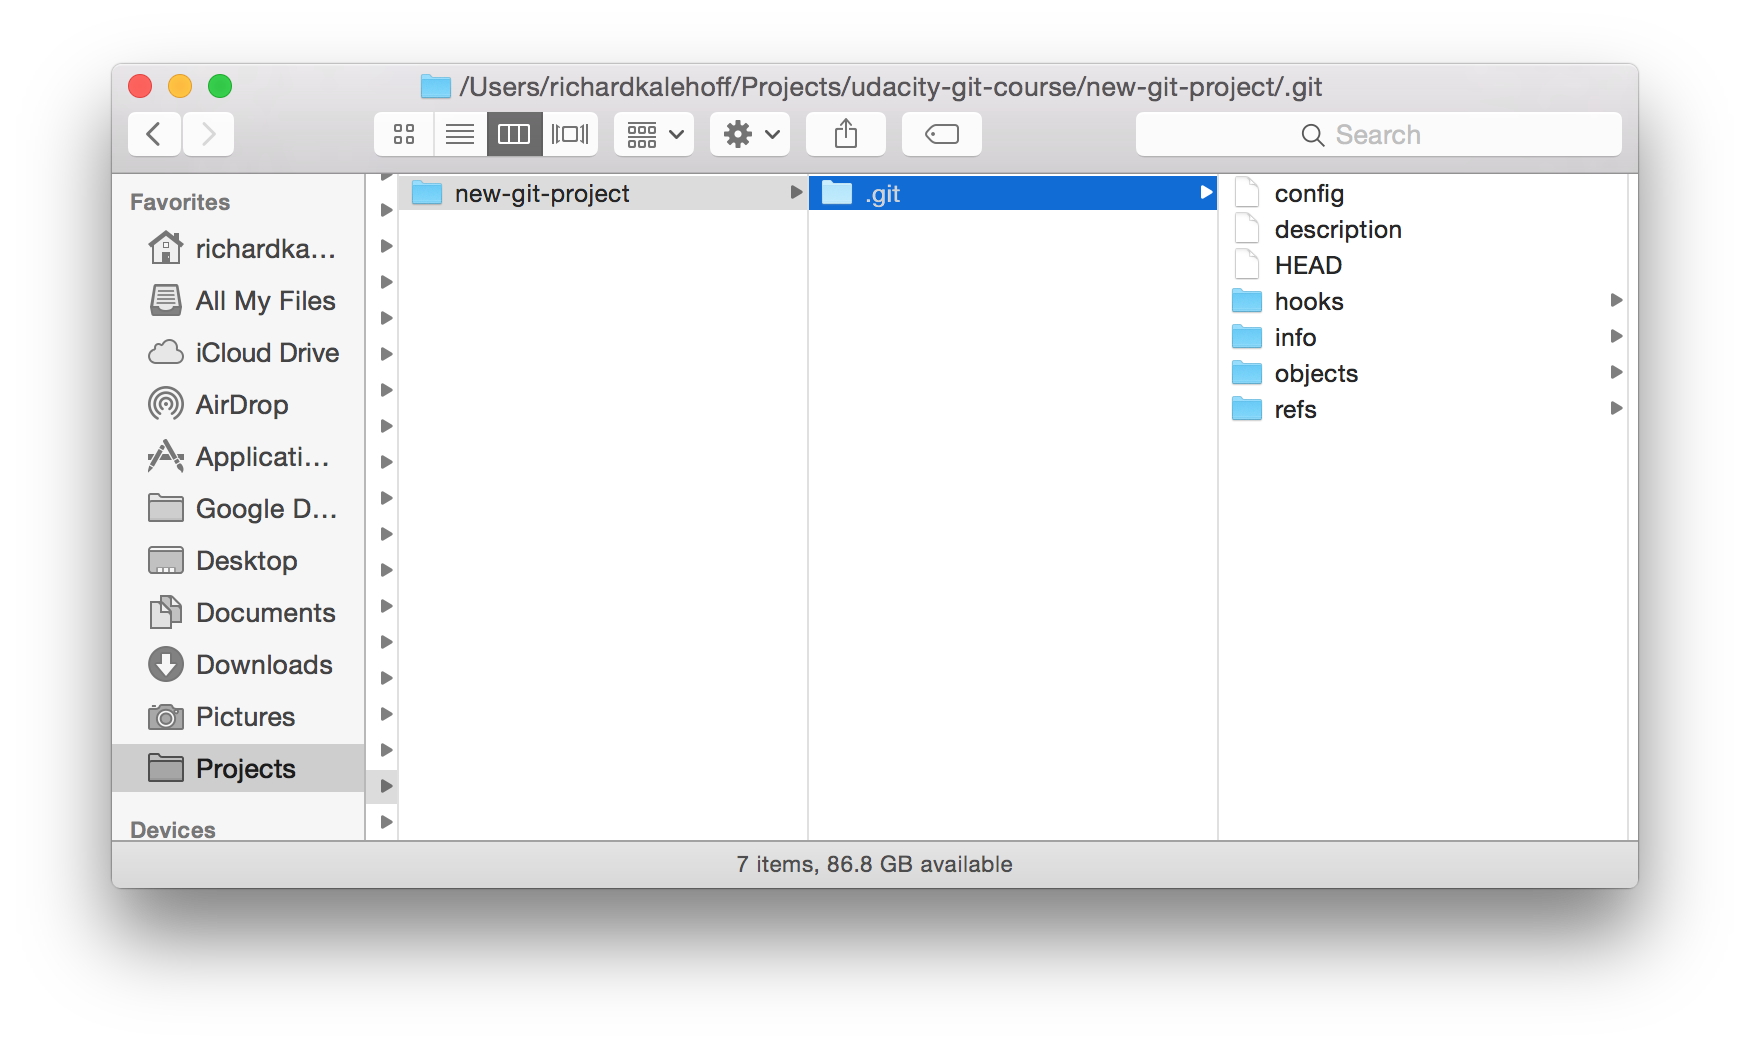Select the new-git-project folder

(543, 192)
